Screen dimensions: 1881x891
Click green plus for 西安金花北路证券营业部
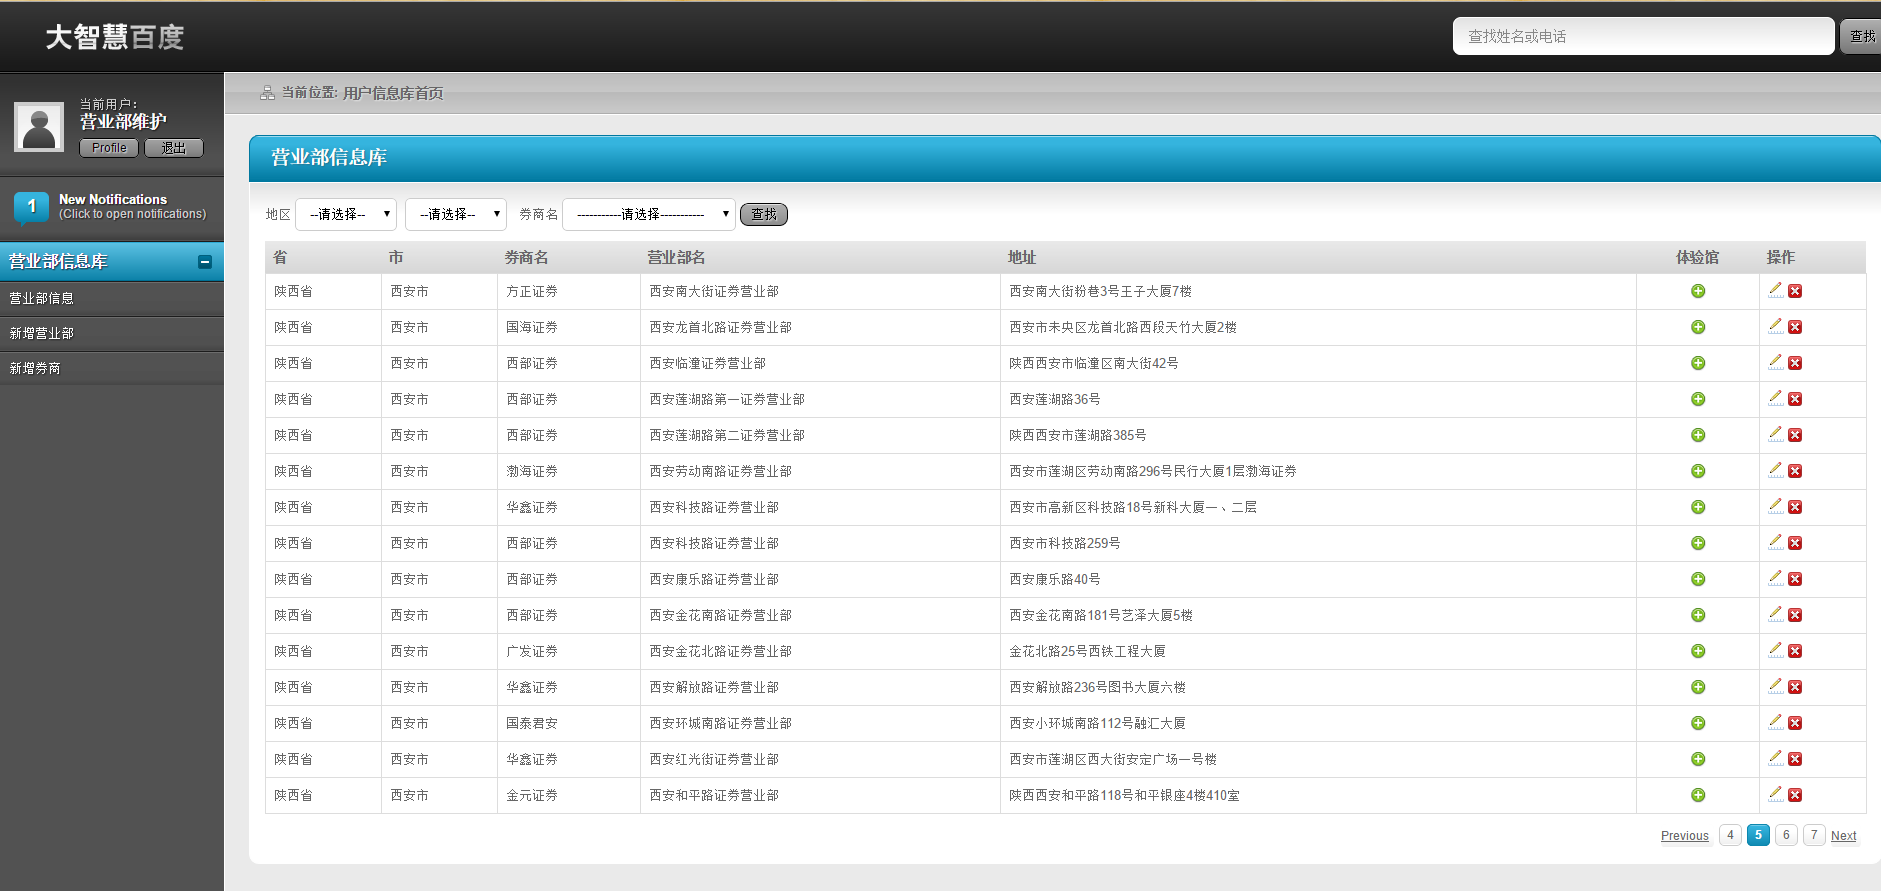1698,651
